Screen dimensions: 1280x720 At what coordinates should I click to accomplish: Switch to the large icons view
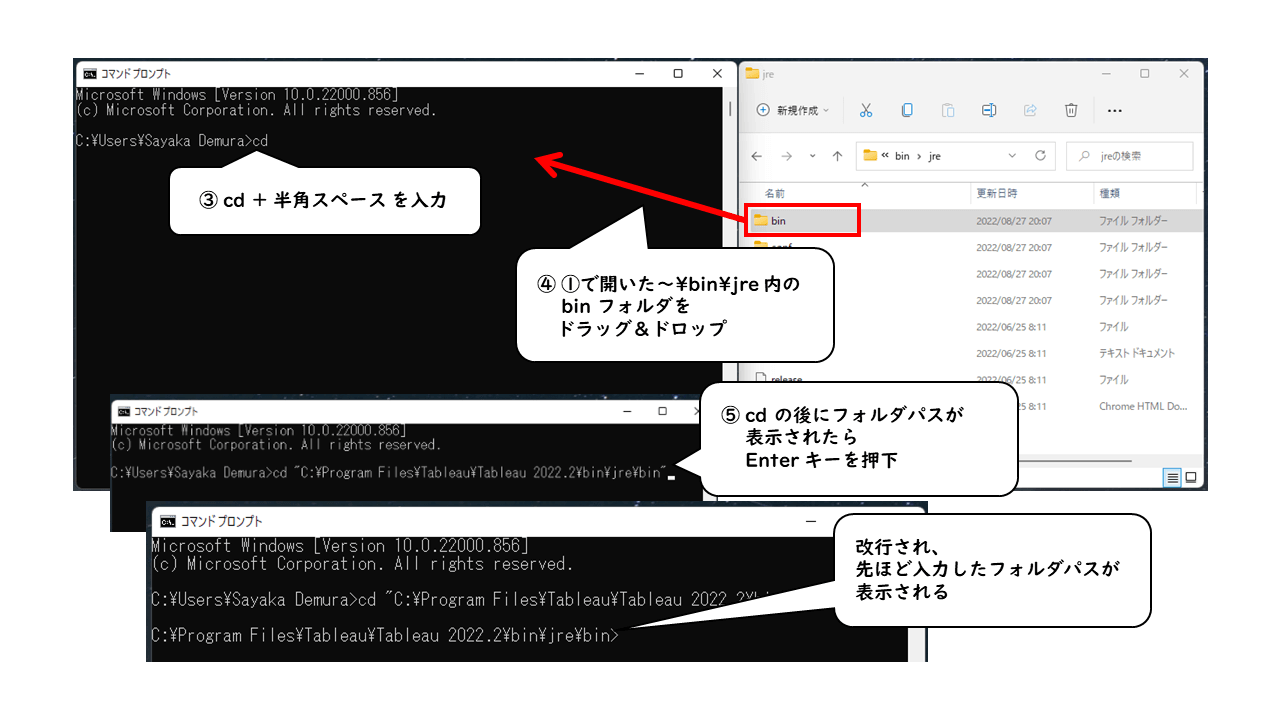pos(1190,478)
